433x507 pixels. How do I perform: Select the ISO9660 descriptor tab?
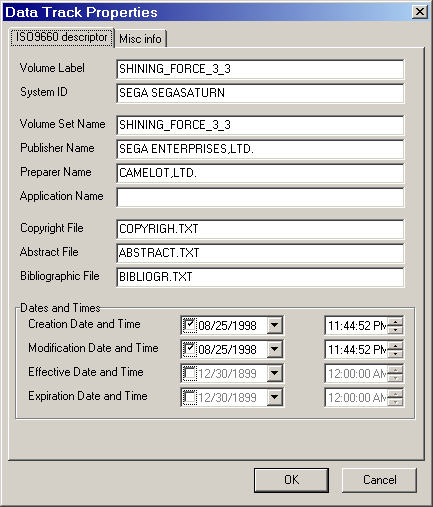pos(62,37)
